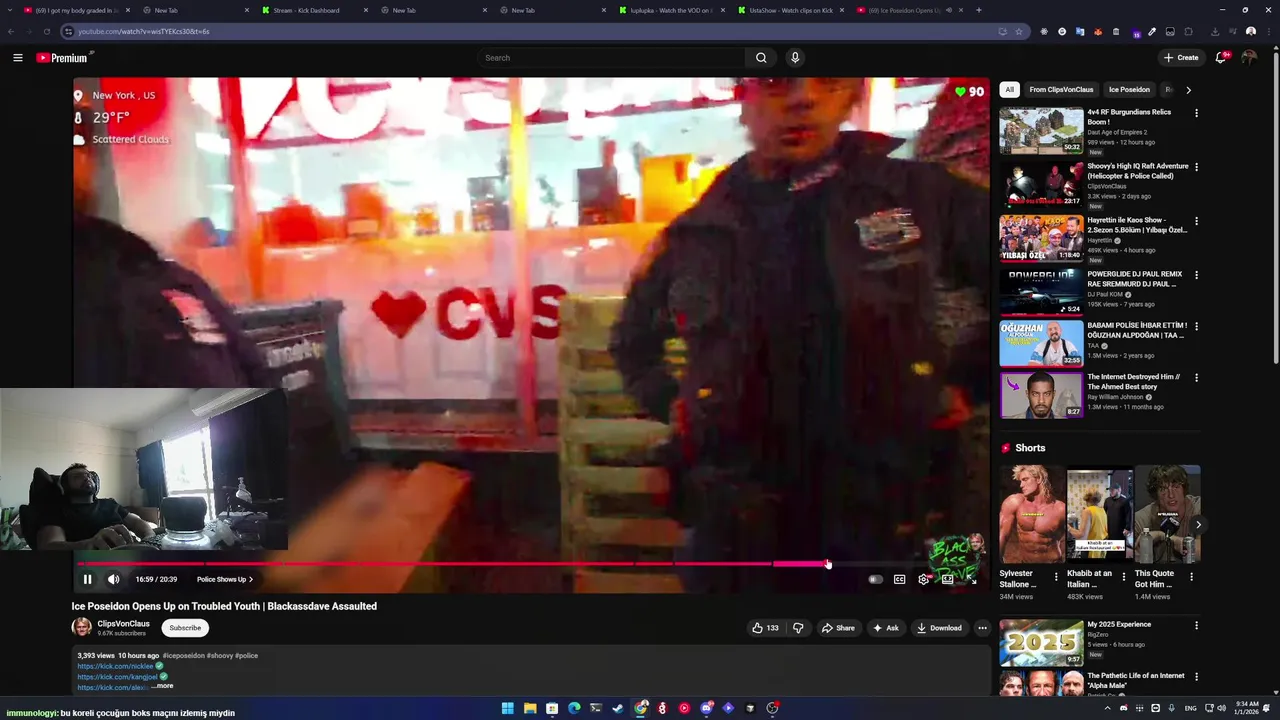
Task: Open options for 'Shoovy's High IQ Raft Adventure'
Action: (x=1196, y=167)
